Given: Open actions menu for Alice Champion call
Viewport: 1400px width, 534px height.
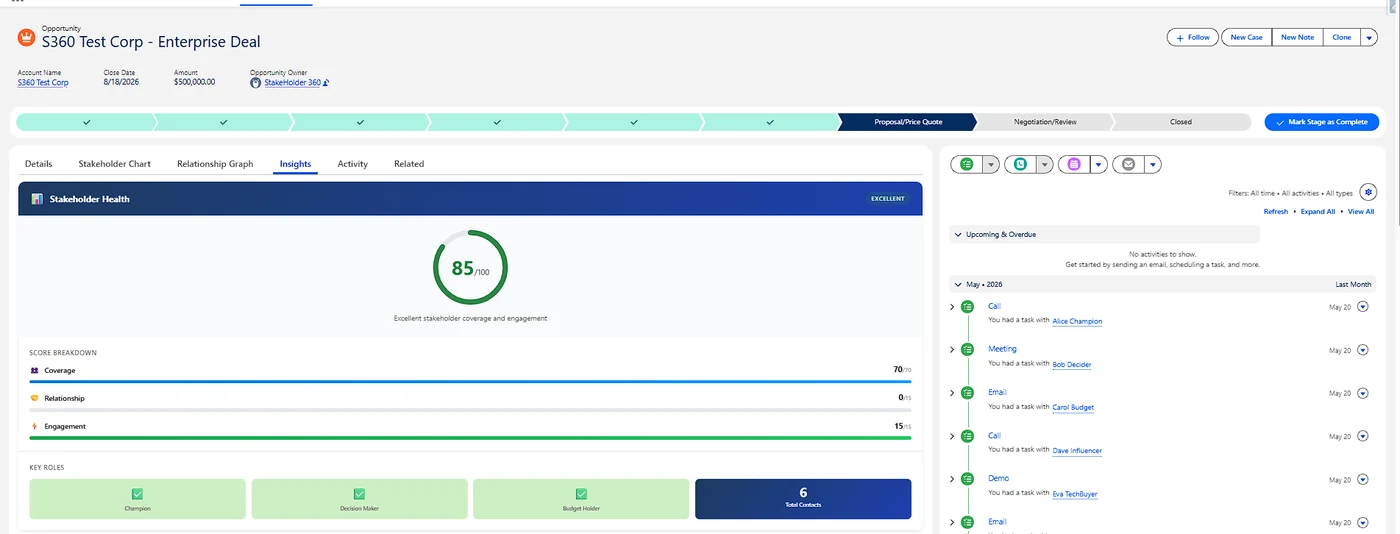Looking at the screenshot, I should [1363, 307].
